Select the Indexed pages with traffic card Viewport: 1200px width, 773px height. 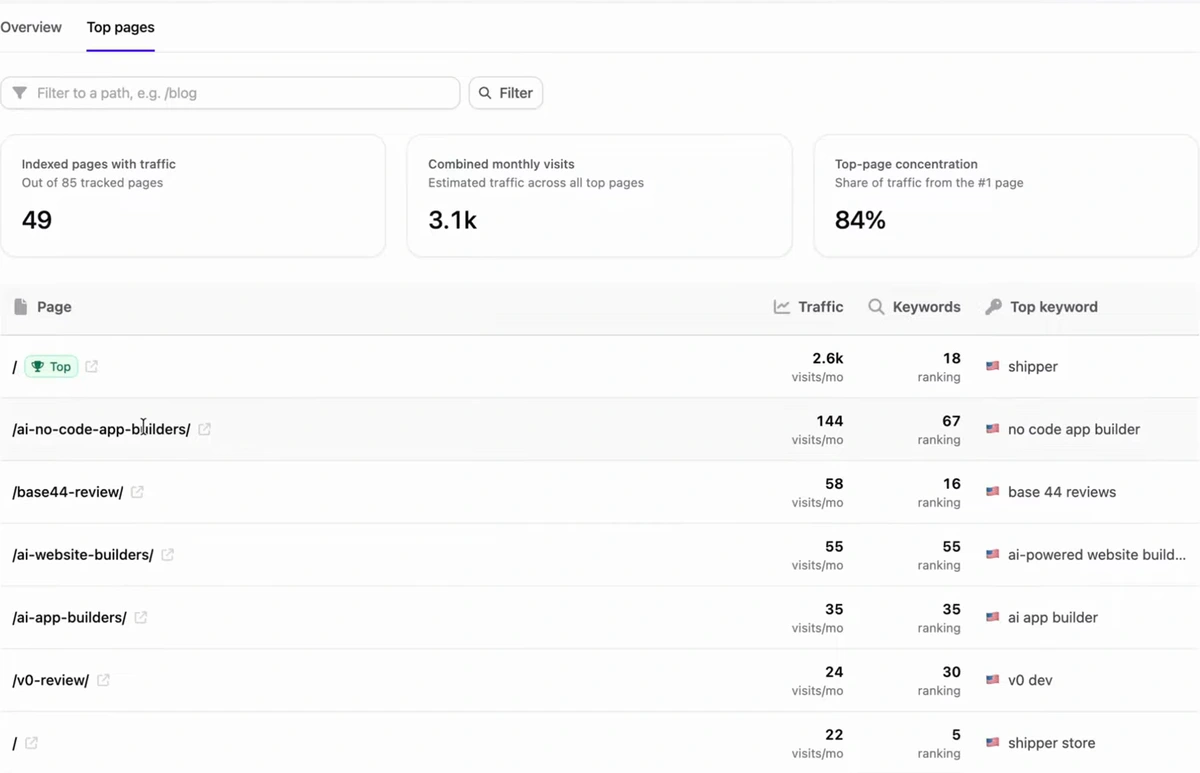[x=193, y=196]
